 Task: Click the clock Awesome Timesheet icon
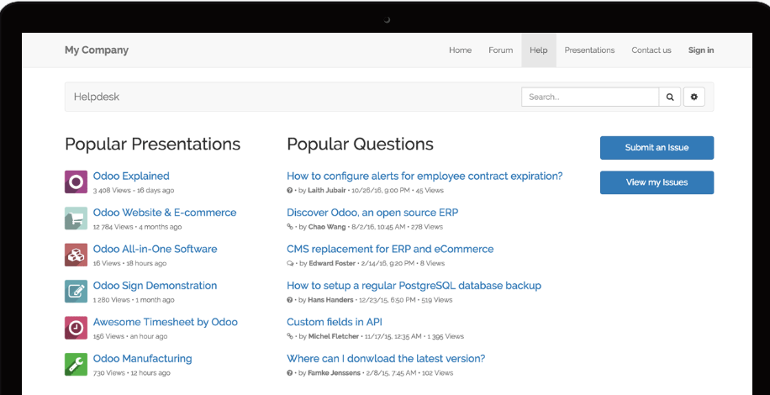tap(76, 328)
